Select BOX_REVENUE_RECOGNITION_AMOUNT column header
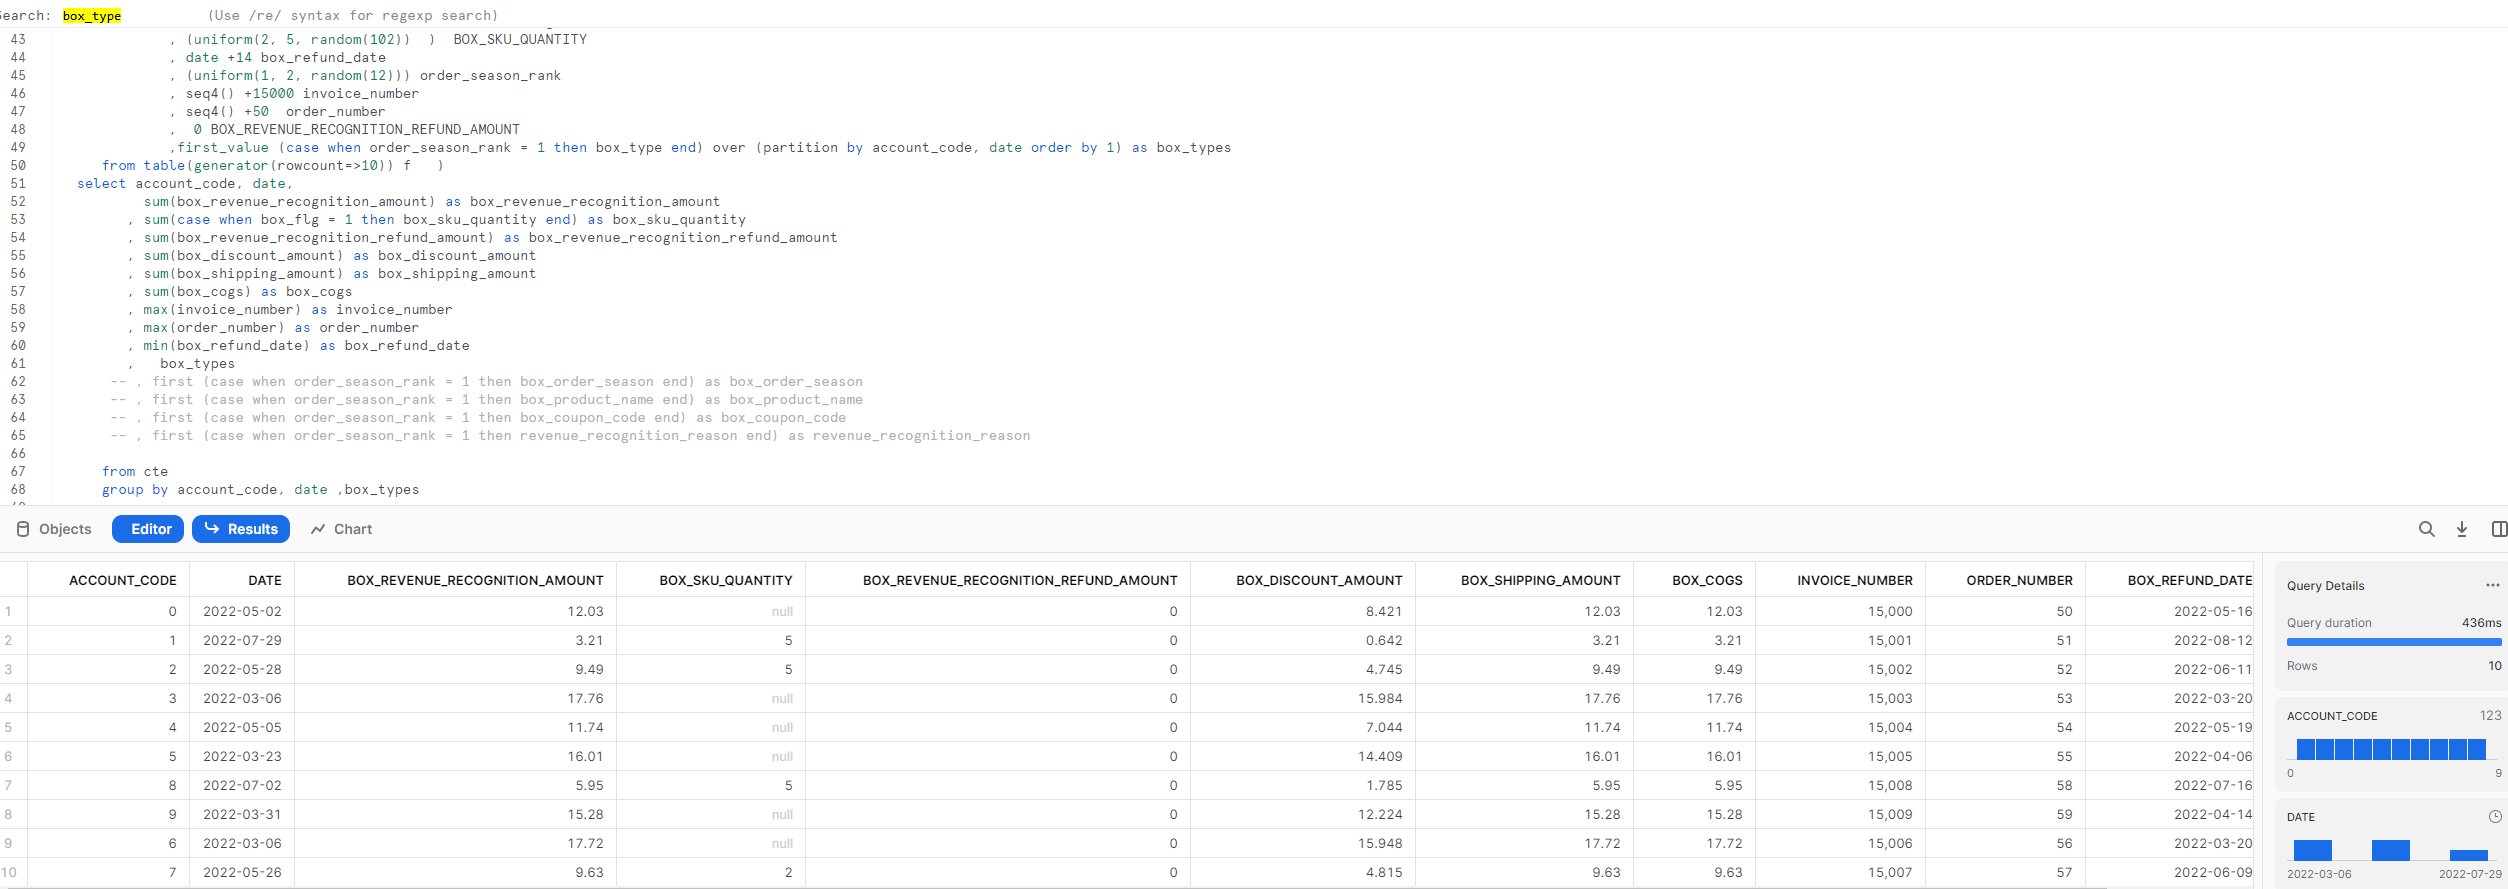The width and height of the screenshot is (2508, 889). point(475,580)
